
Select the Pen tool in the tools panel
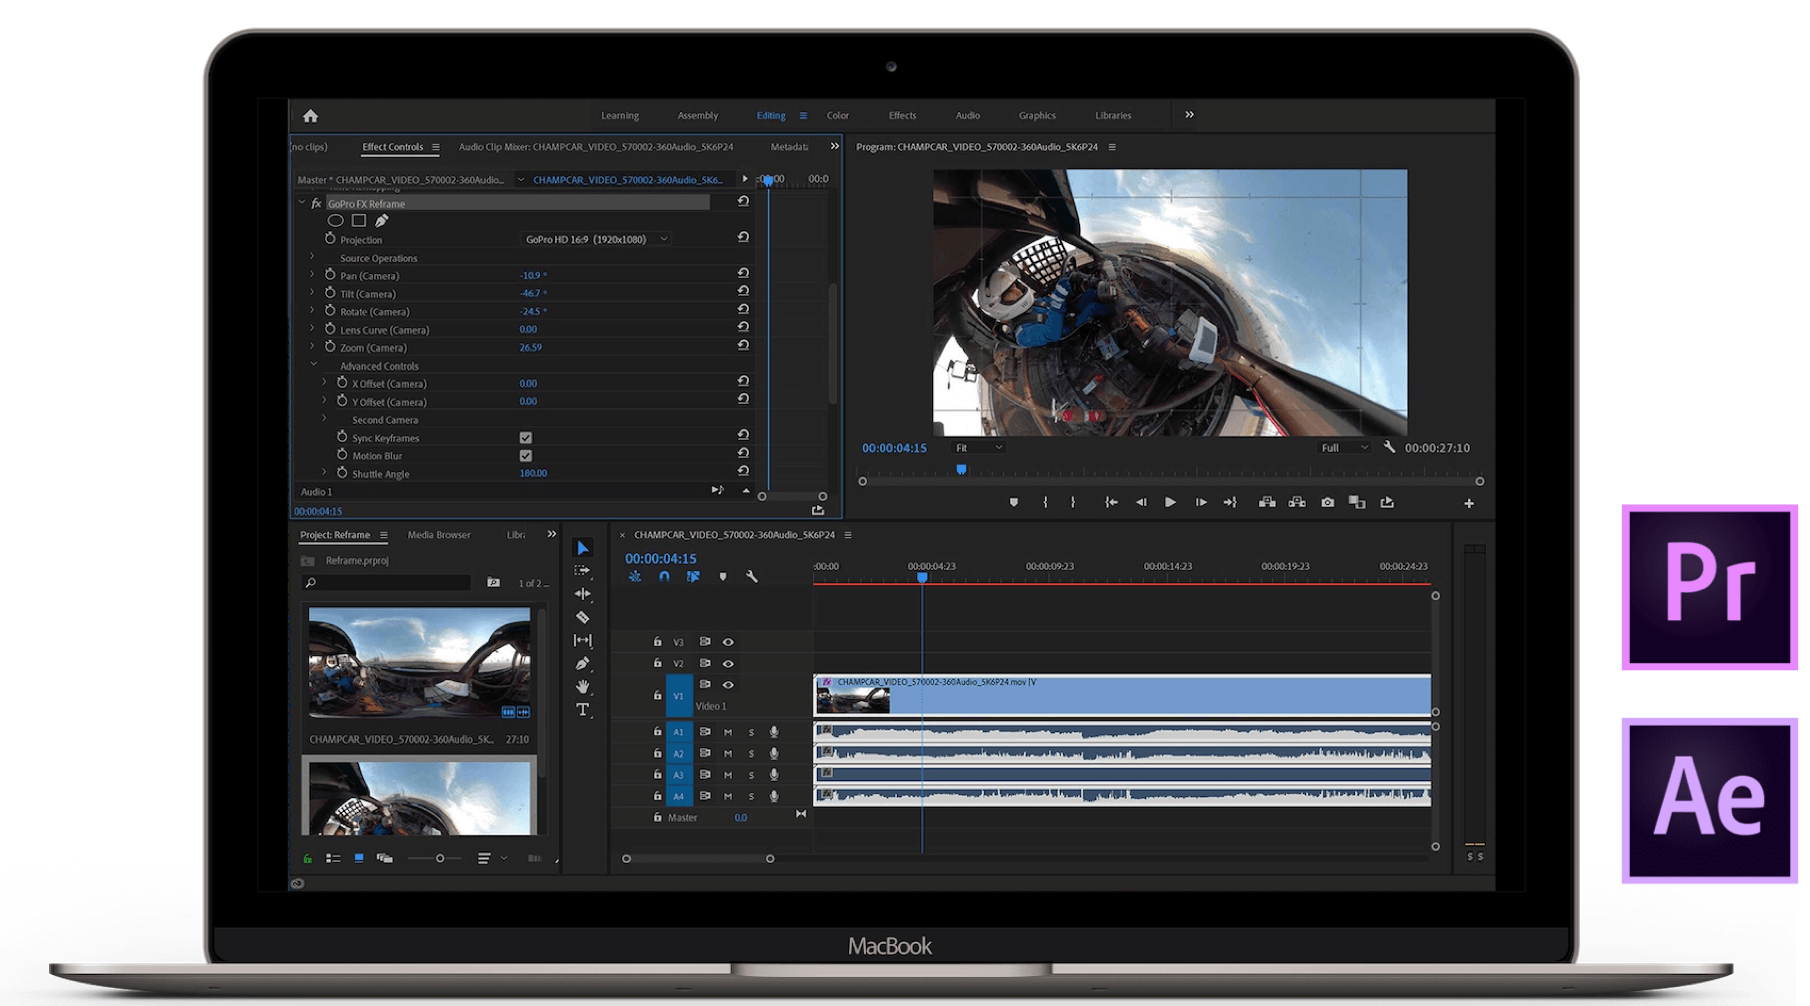point(584,663)
